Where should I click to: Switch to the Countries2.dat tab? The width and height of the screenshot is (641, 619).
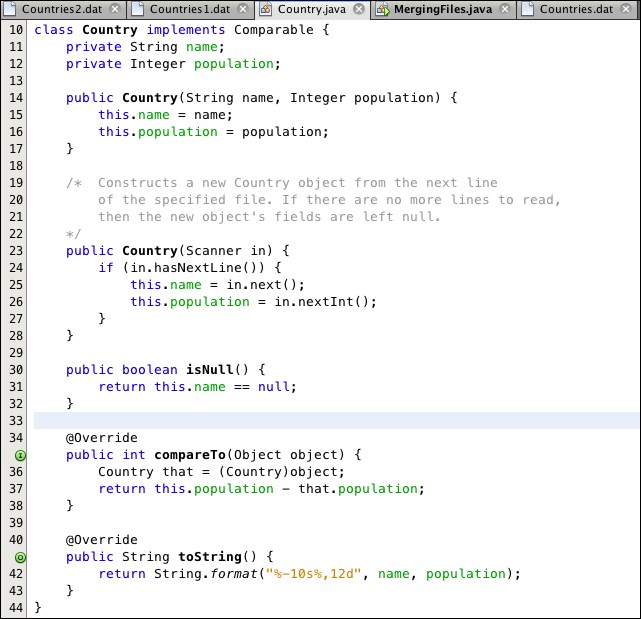point(62,10)
